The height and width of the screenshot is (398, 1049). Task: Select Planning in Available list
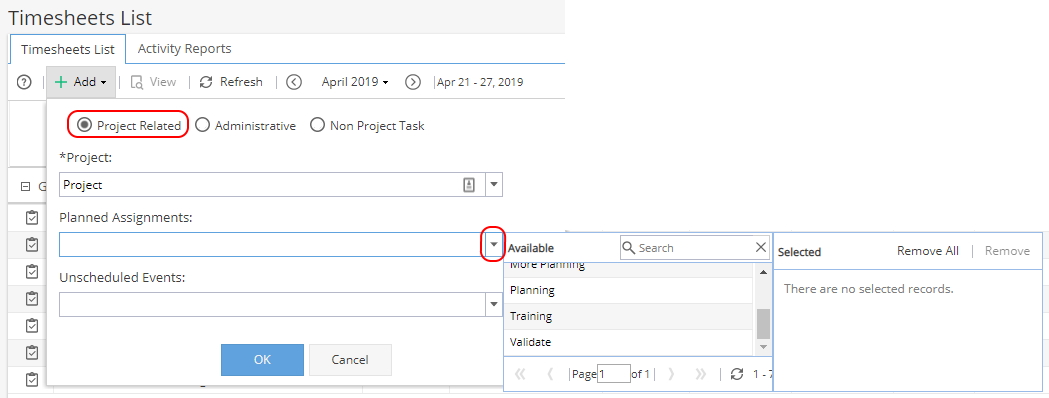pyautogui.click(x=629, y=290)
